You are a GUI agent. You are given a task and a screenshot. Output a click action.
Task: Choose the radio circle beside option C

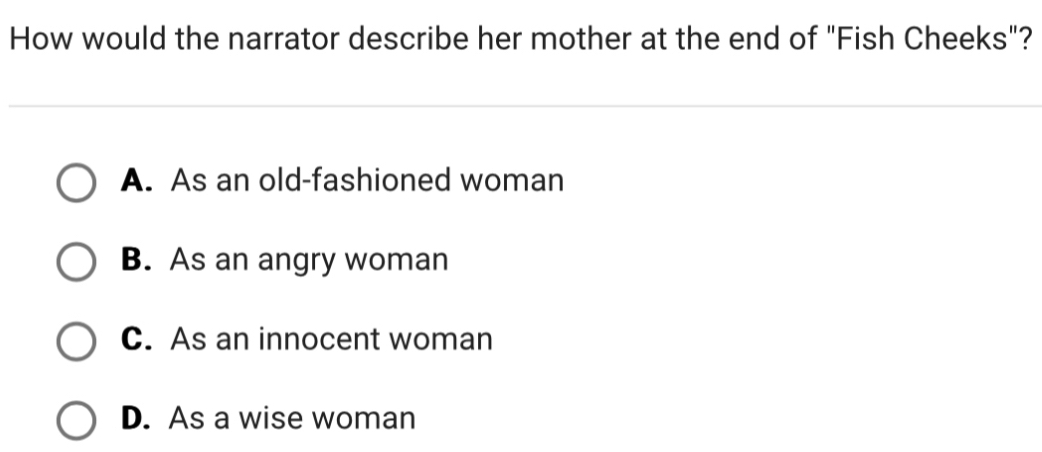(x=76, y=341)
